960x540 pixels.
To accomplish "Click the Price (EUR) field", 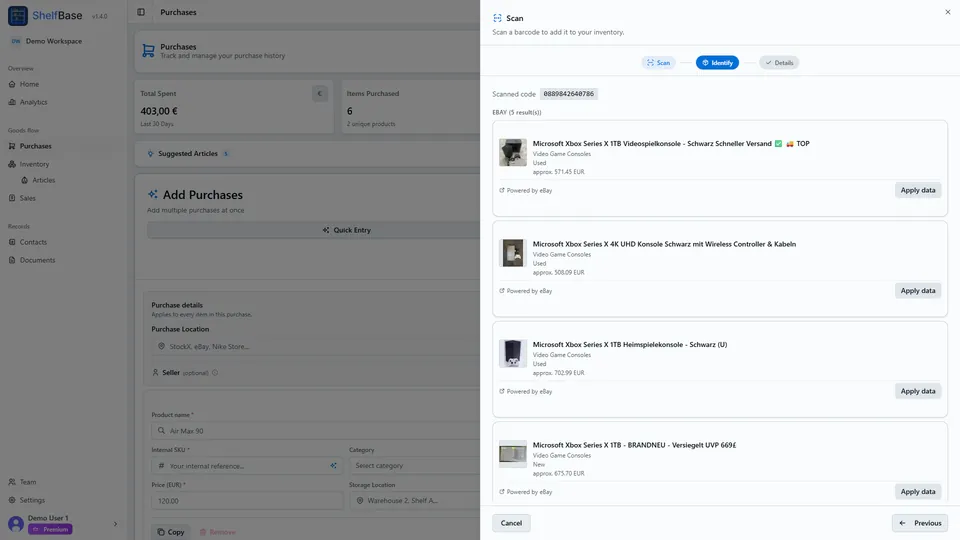I will click(x=247, y=501).
